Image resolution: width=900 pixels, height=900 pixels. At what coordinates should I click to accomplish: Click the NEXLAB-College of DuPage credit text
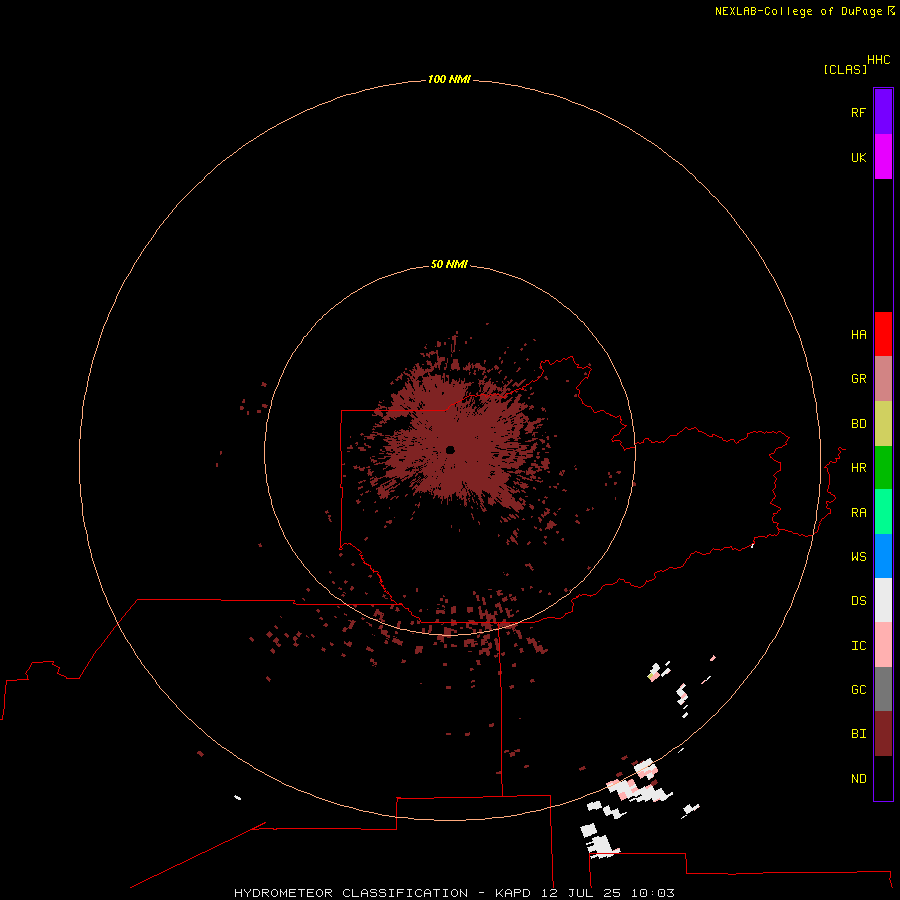(798, 11)
